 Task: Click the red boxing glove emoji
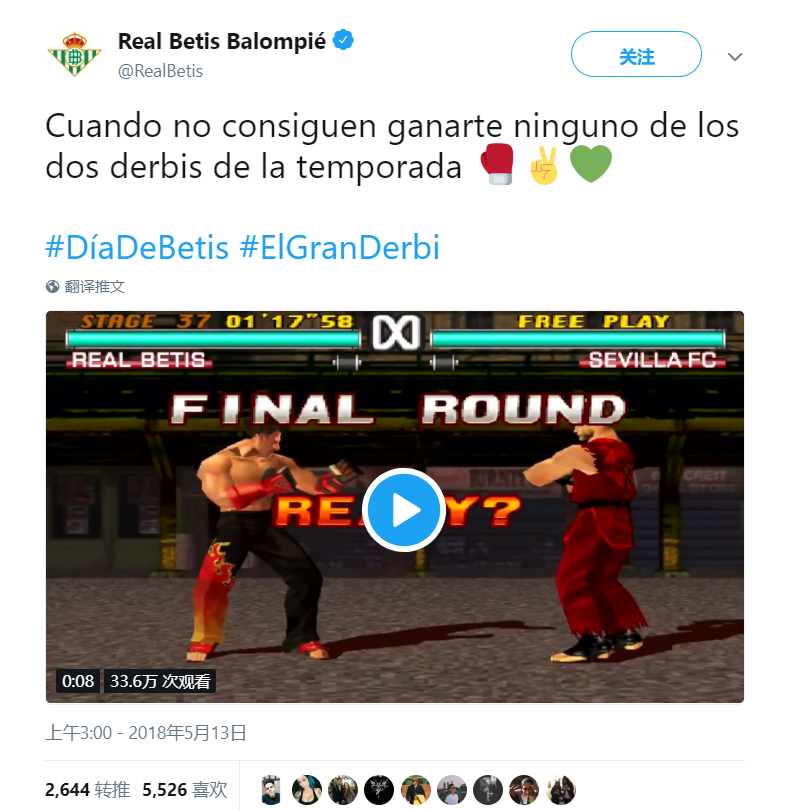497,164
